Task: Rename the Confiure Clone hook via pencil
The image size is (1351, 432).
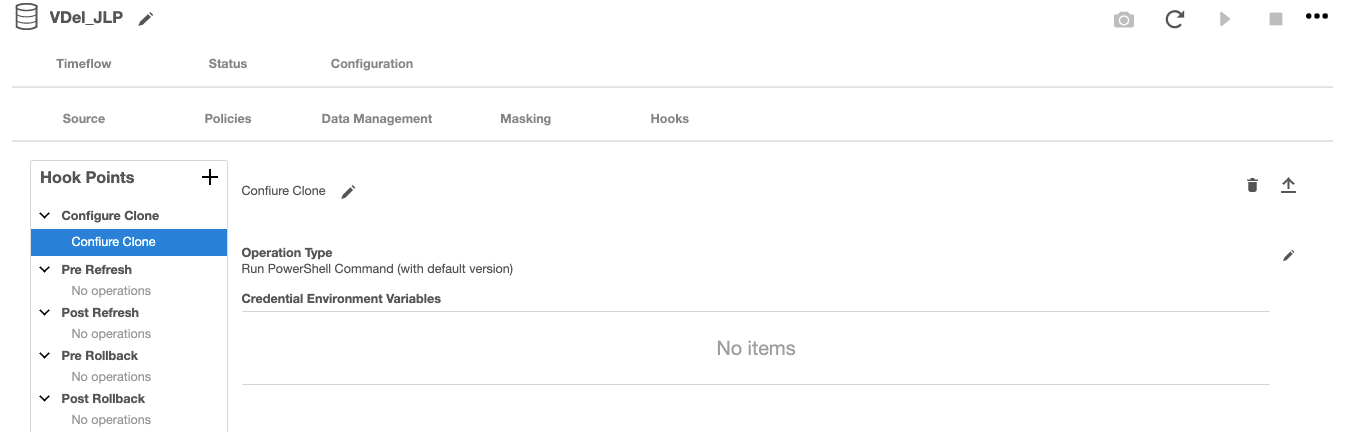Action: coord(348,192)
